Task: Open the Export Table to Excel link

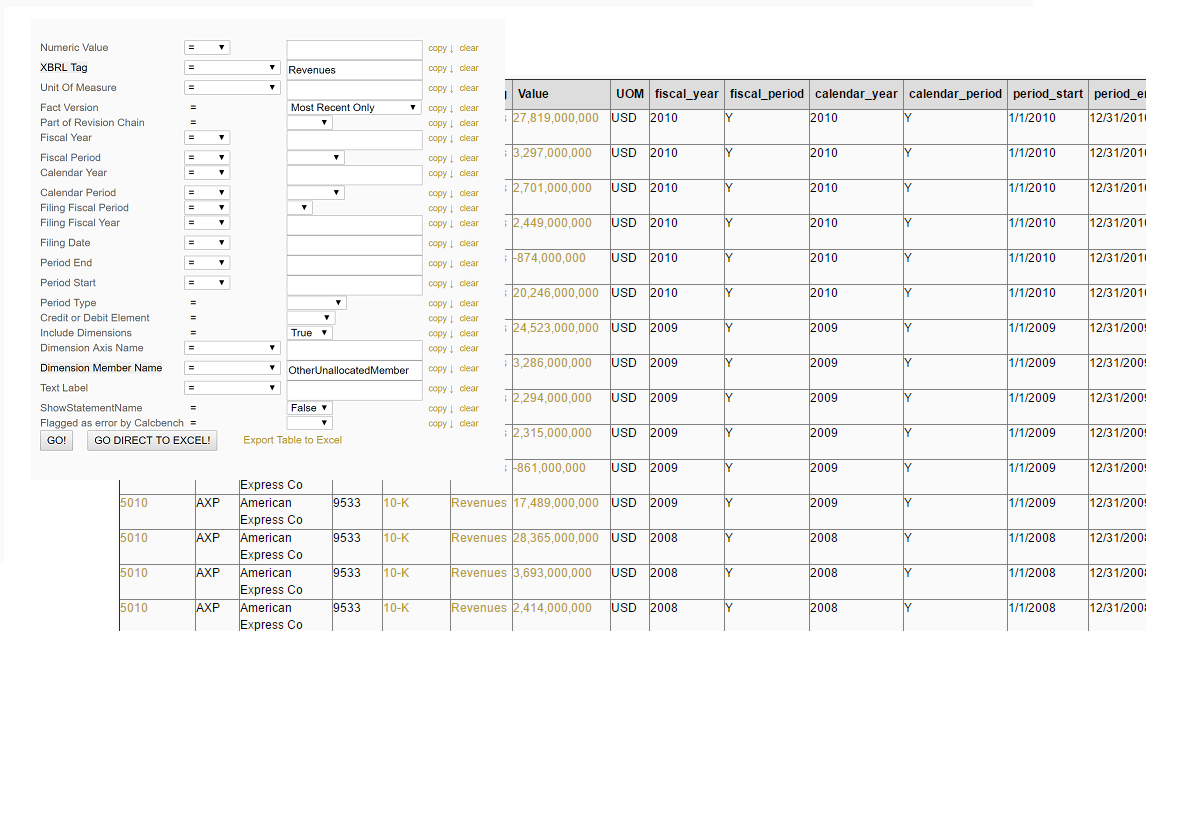Action: (x=292, y=440)
